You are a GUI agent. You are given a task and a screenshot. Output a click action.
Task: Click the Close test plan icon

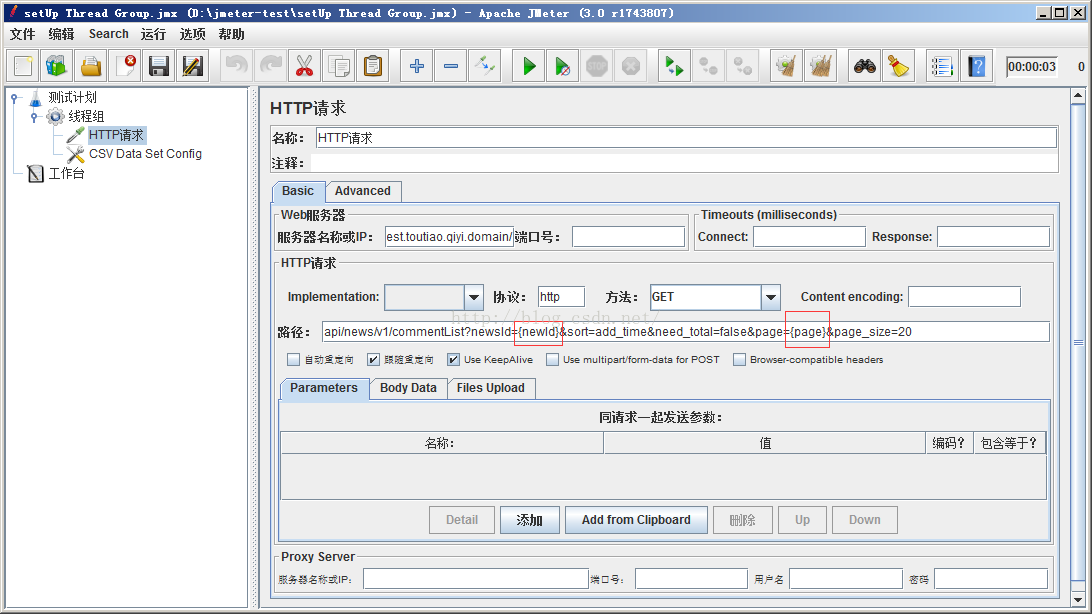pyautogui.click(x=125, y=67)
